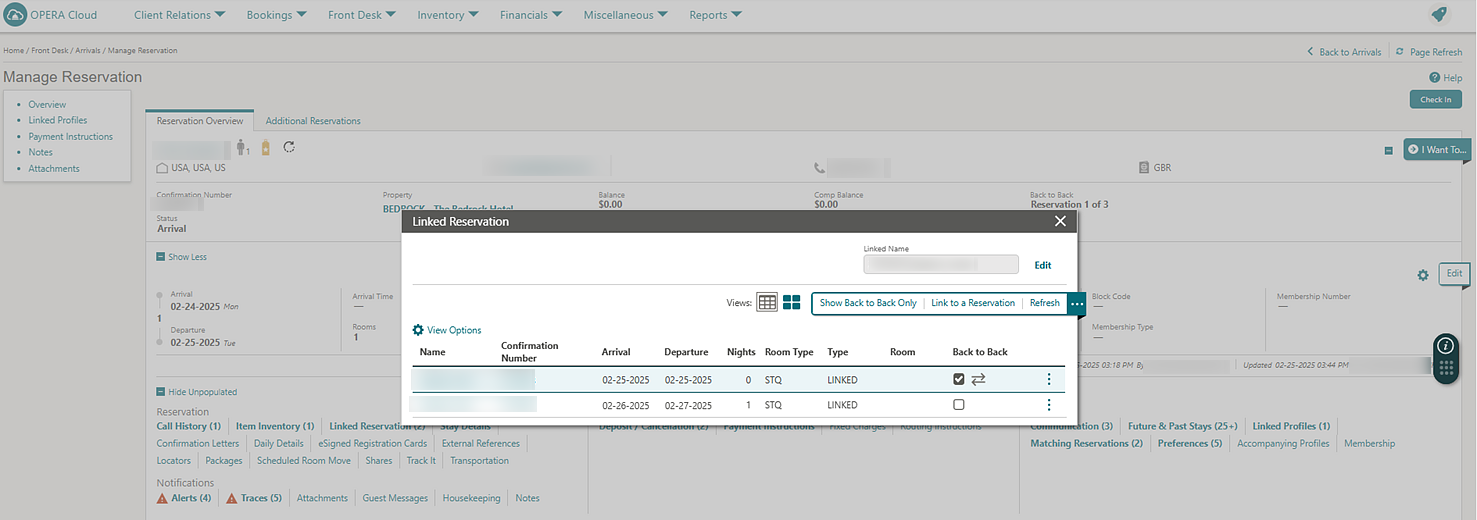
Task: Click Link to a Reservation
Action: point(972,303)
